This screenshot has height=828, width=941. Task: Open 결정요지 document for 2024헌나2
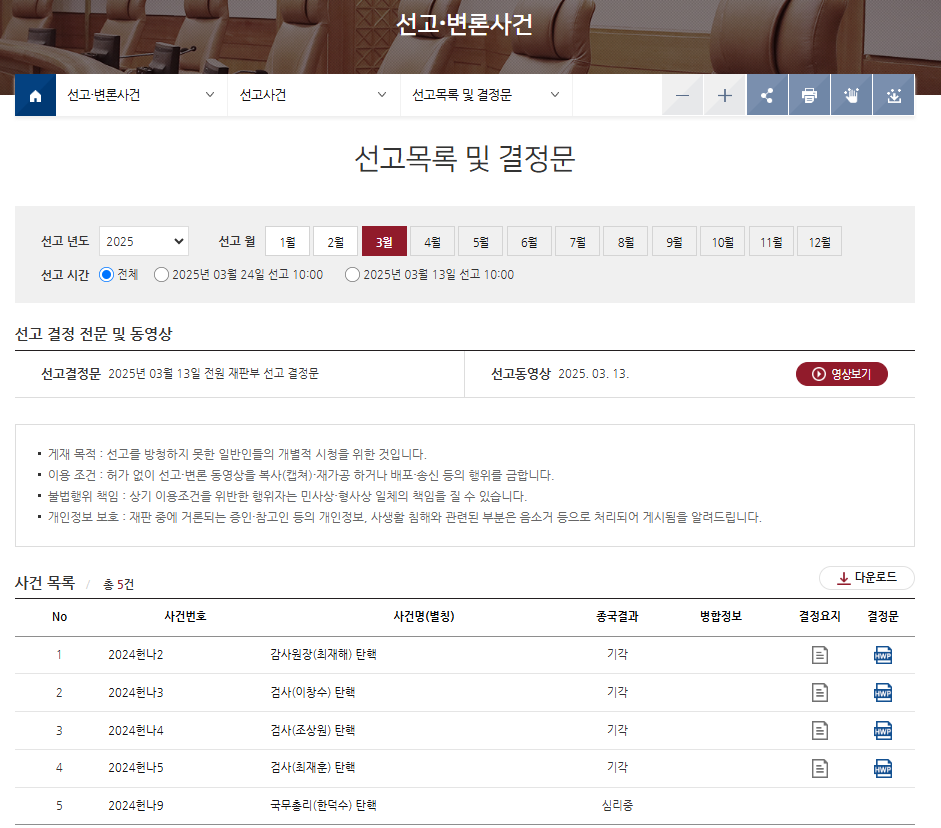[819, 655]
